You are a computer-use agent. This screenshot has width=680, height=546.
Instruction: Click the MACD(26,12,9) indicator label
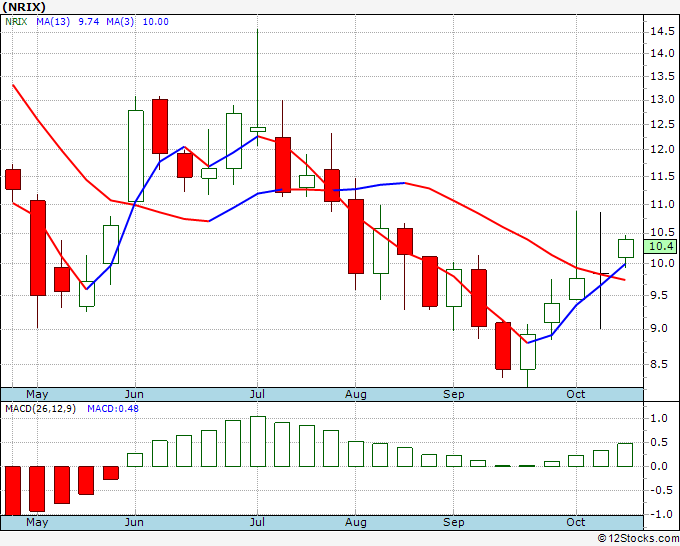40,409
